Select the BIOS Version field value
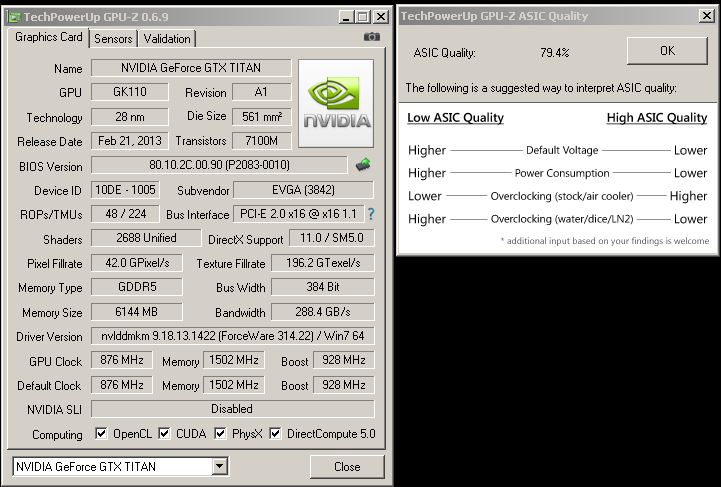 click(x=219, y=165)
